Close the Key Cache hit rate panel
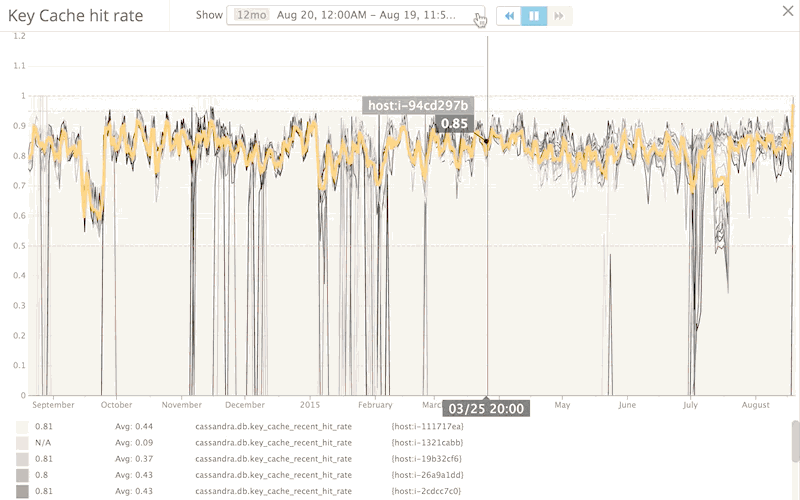800x500 pixels. [788, 11]
